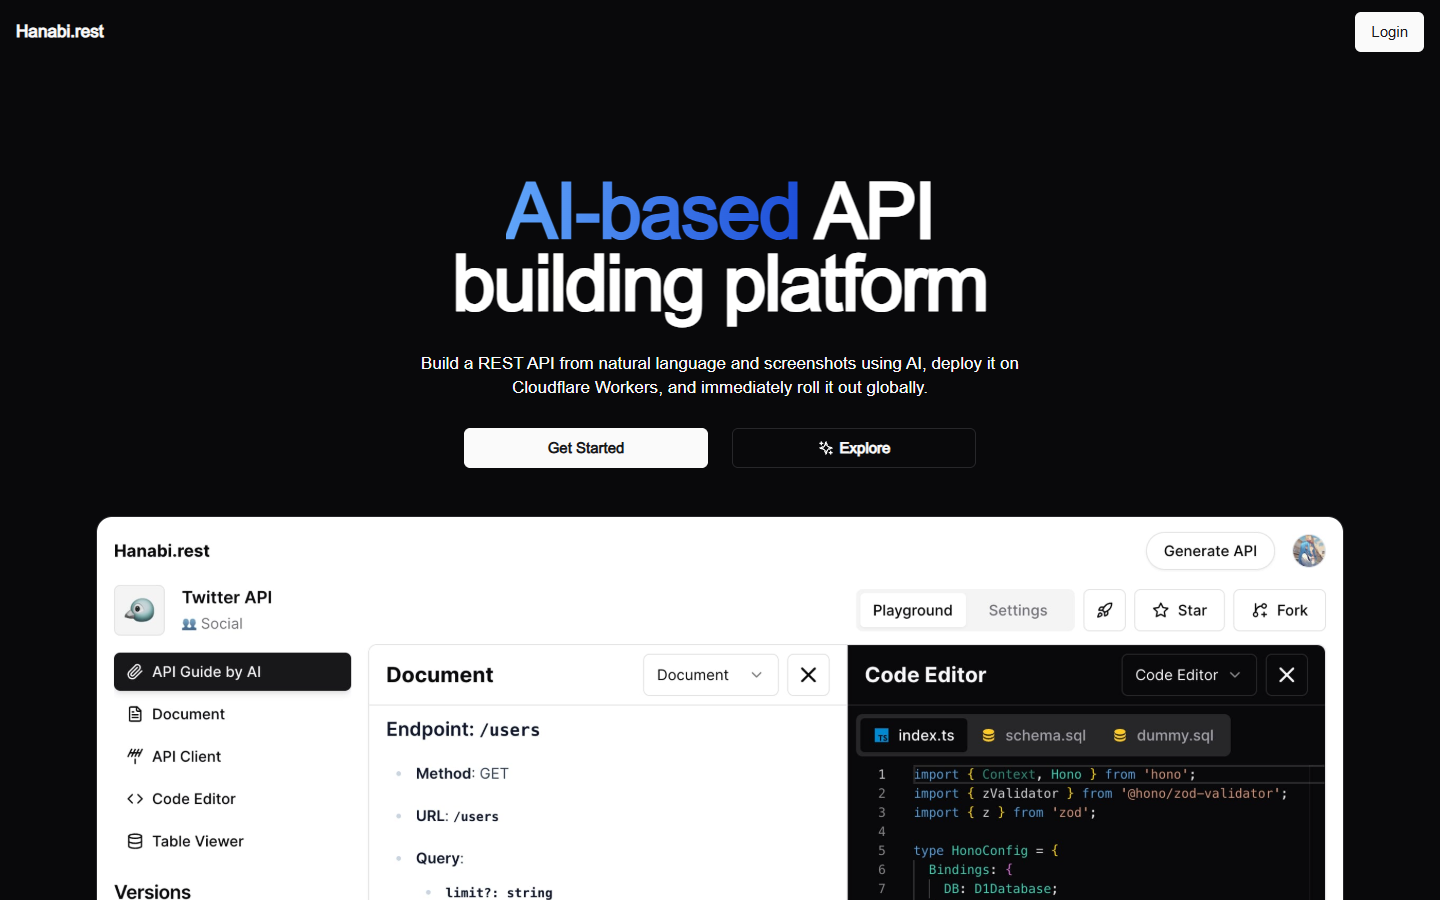Click the Twitter API bird thumbnail
This screenshot has width=1440, height=900.
coord(139,610)
